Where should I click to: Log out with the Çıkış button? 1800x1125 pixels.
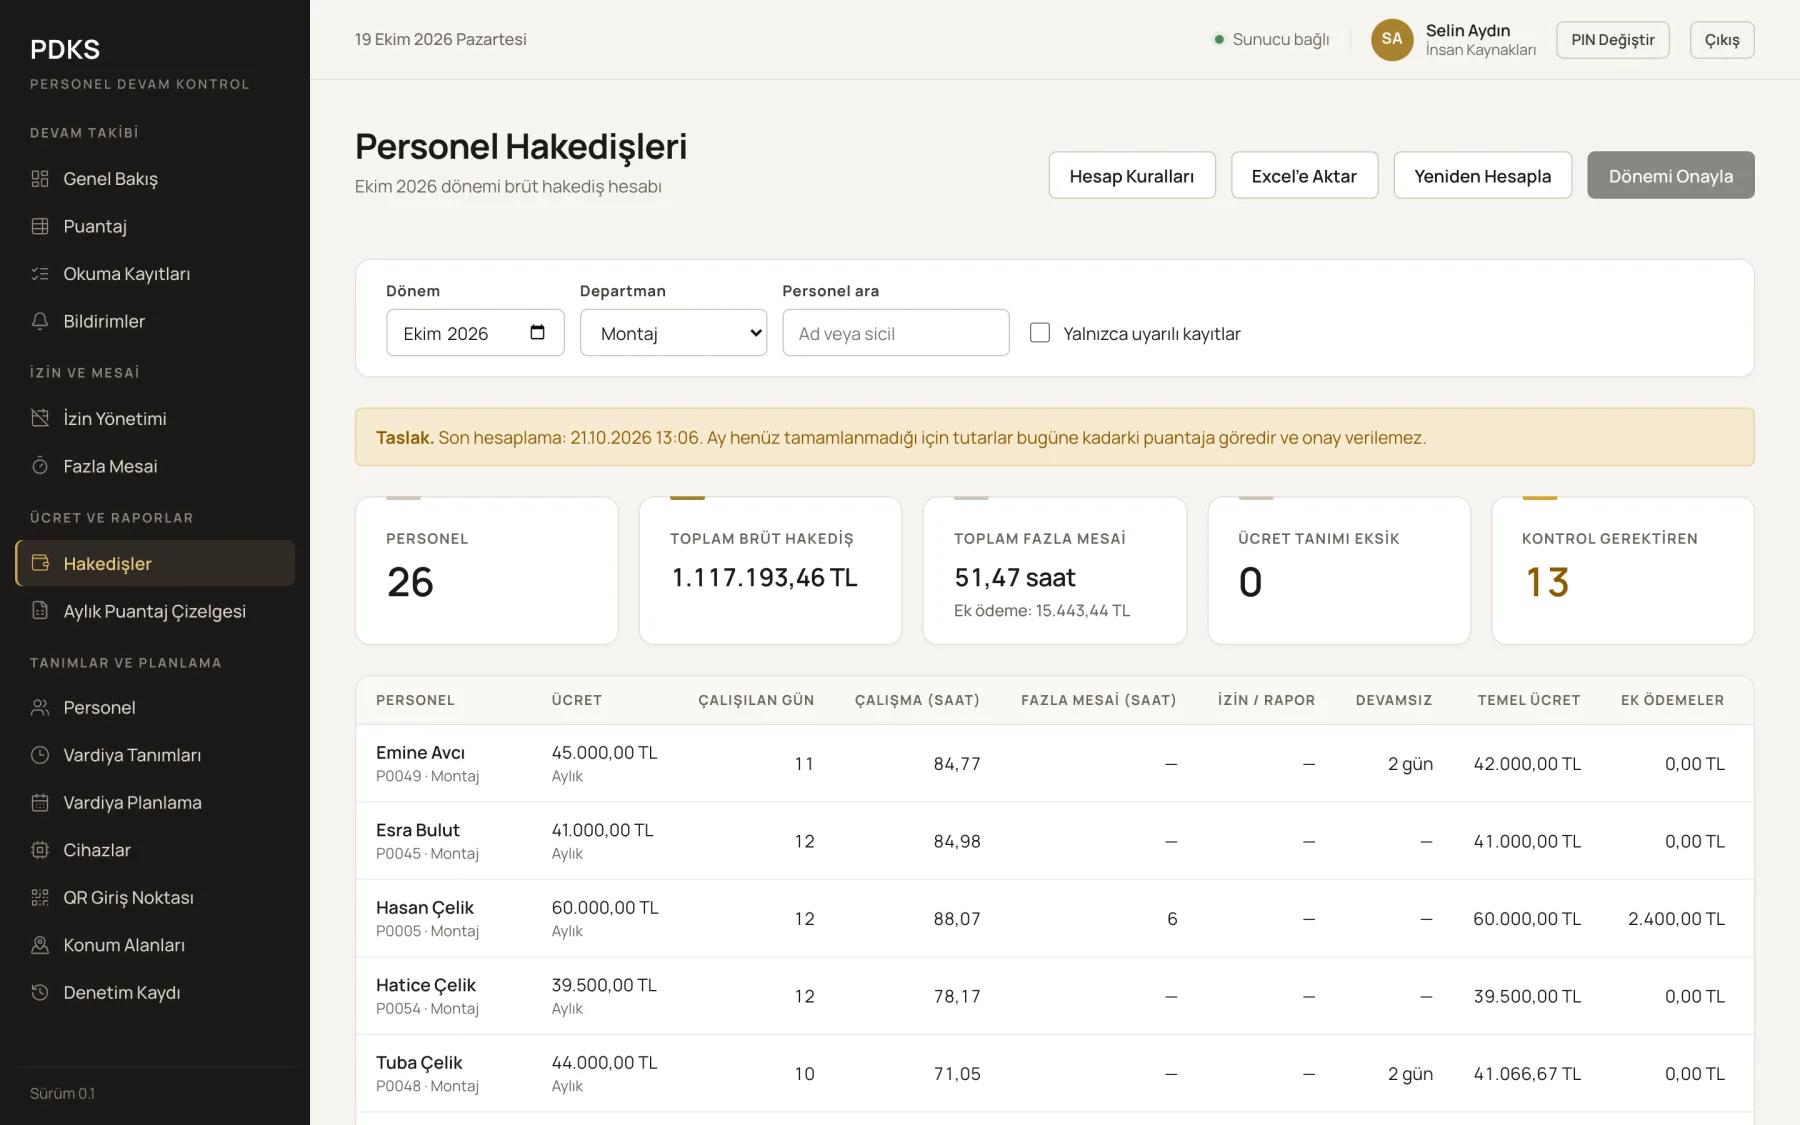tap(1722, 40)
